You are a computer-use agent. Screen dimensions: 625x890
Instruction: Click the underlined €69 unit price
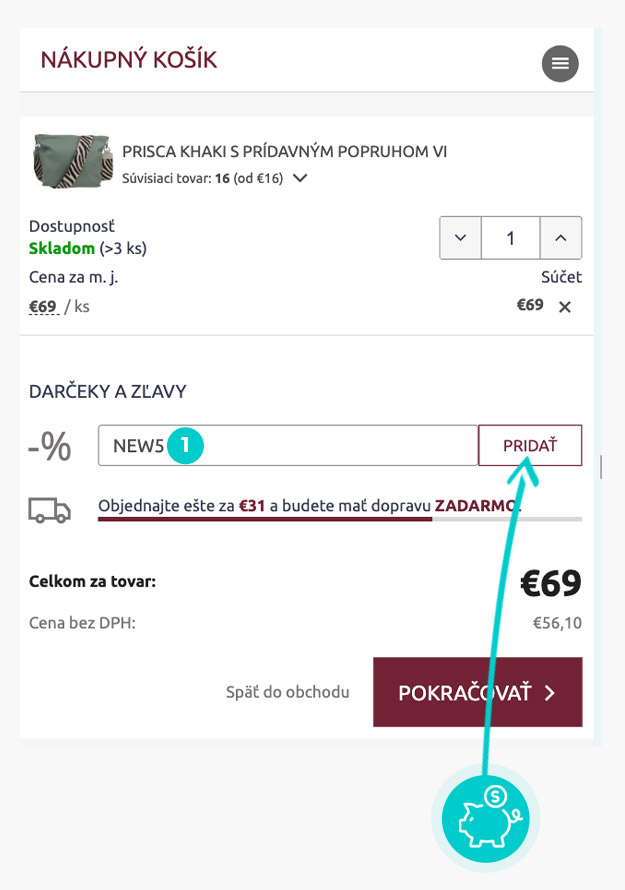[43, 307]
